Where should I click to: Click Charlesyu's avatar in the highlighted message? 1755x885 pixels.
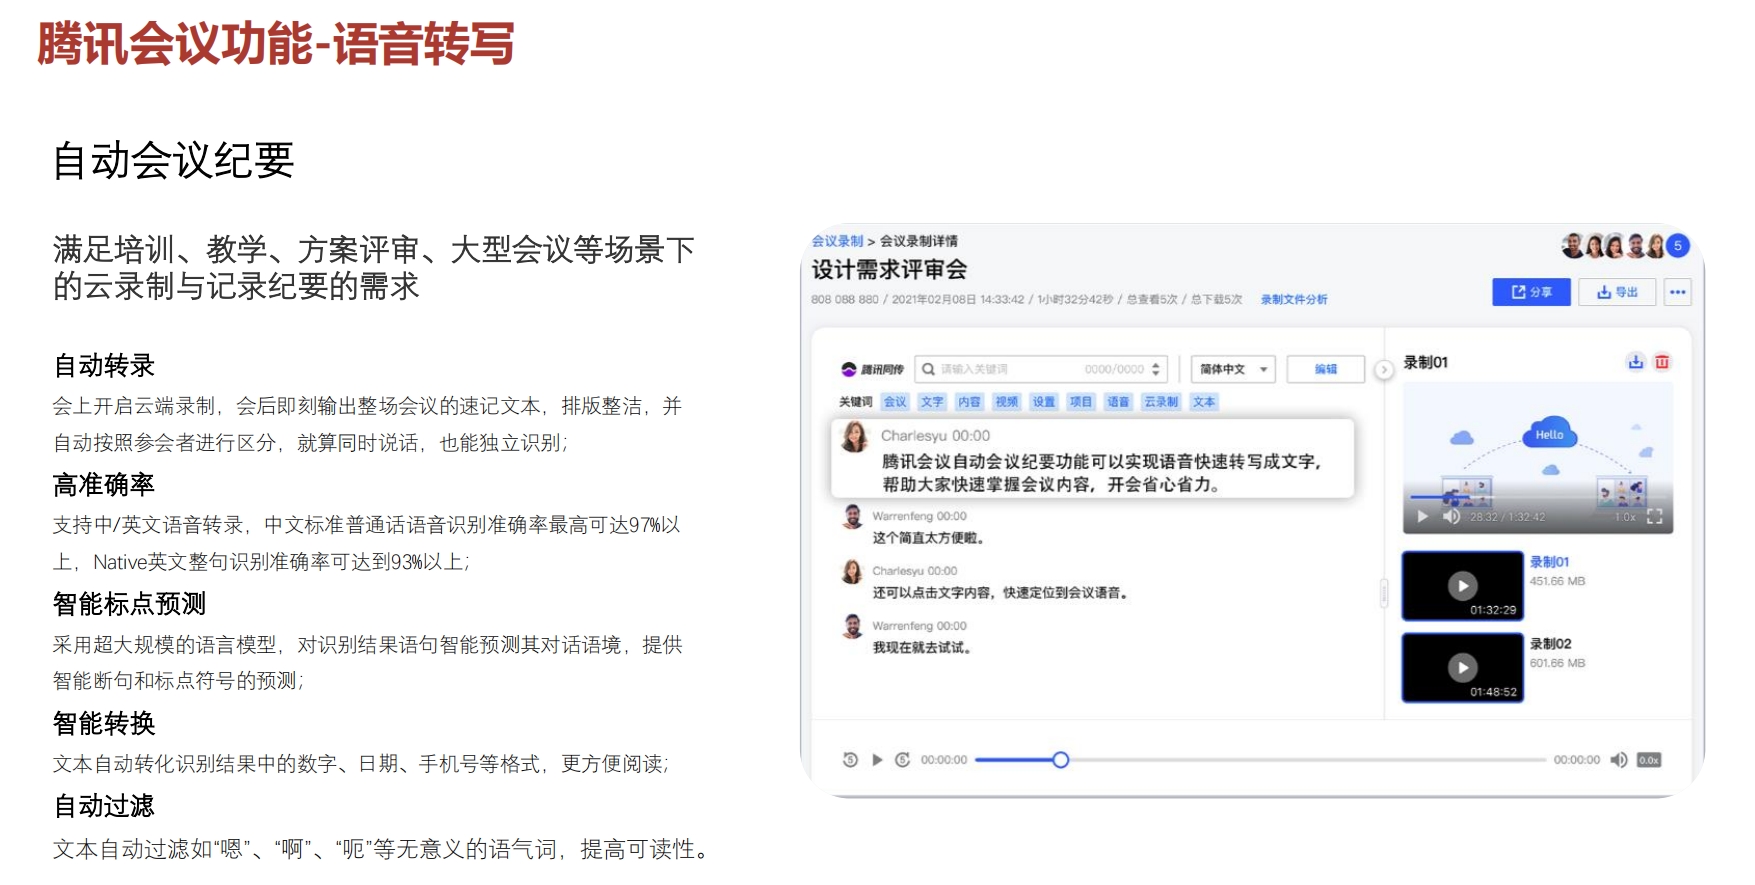coord(855,437)
